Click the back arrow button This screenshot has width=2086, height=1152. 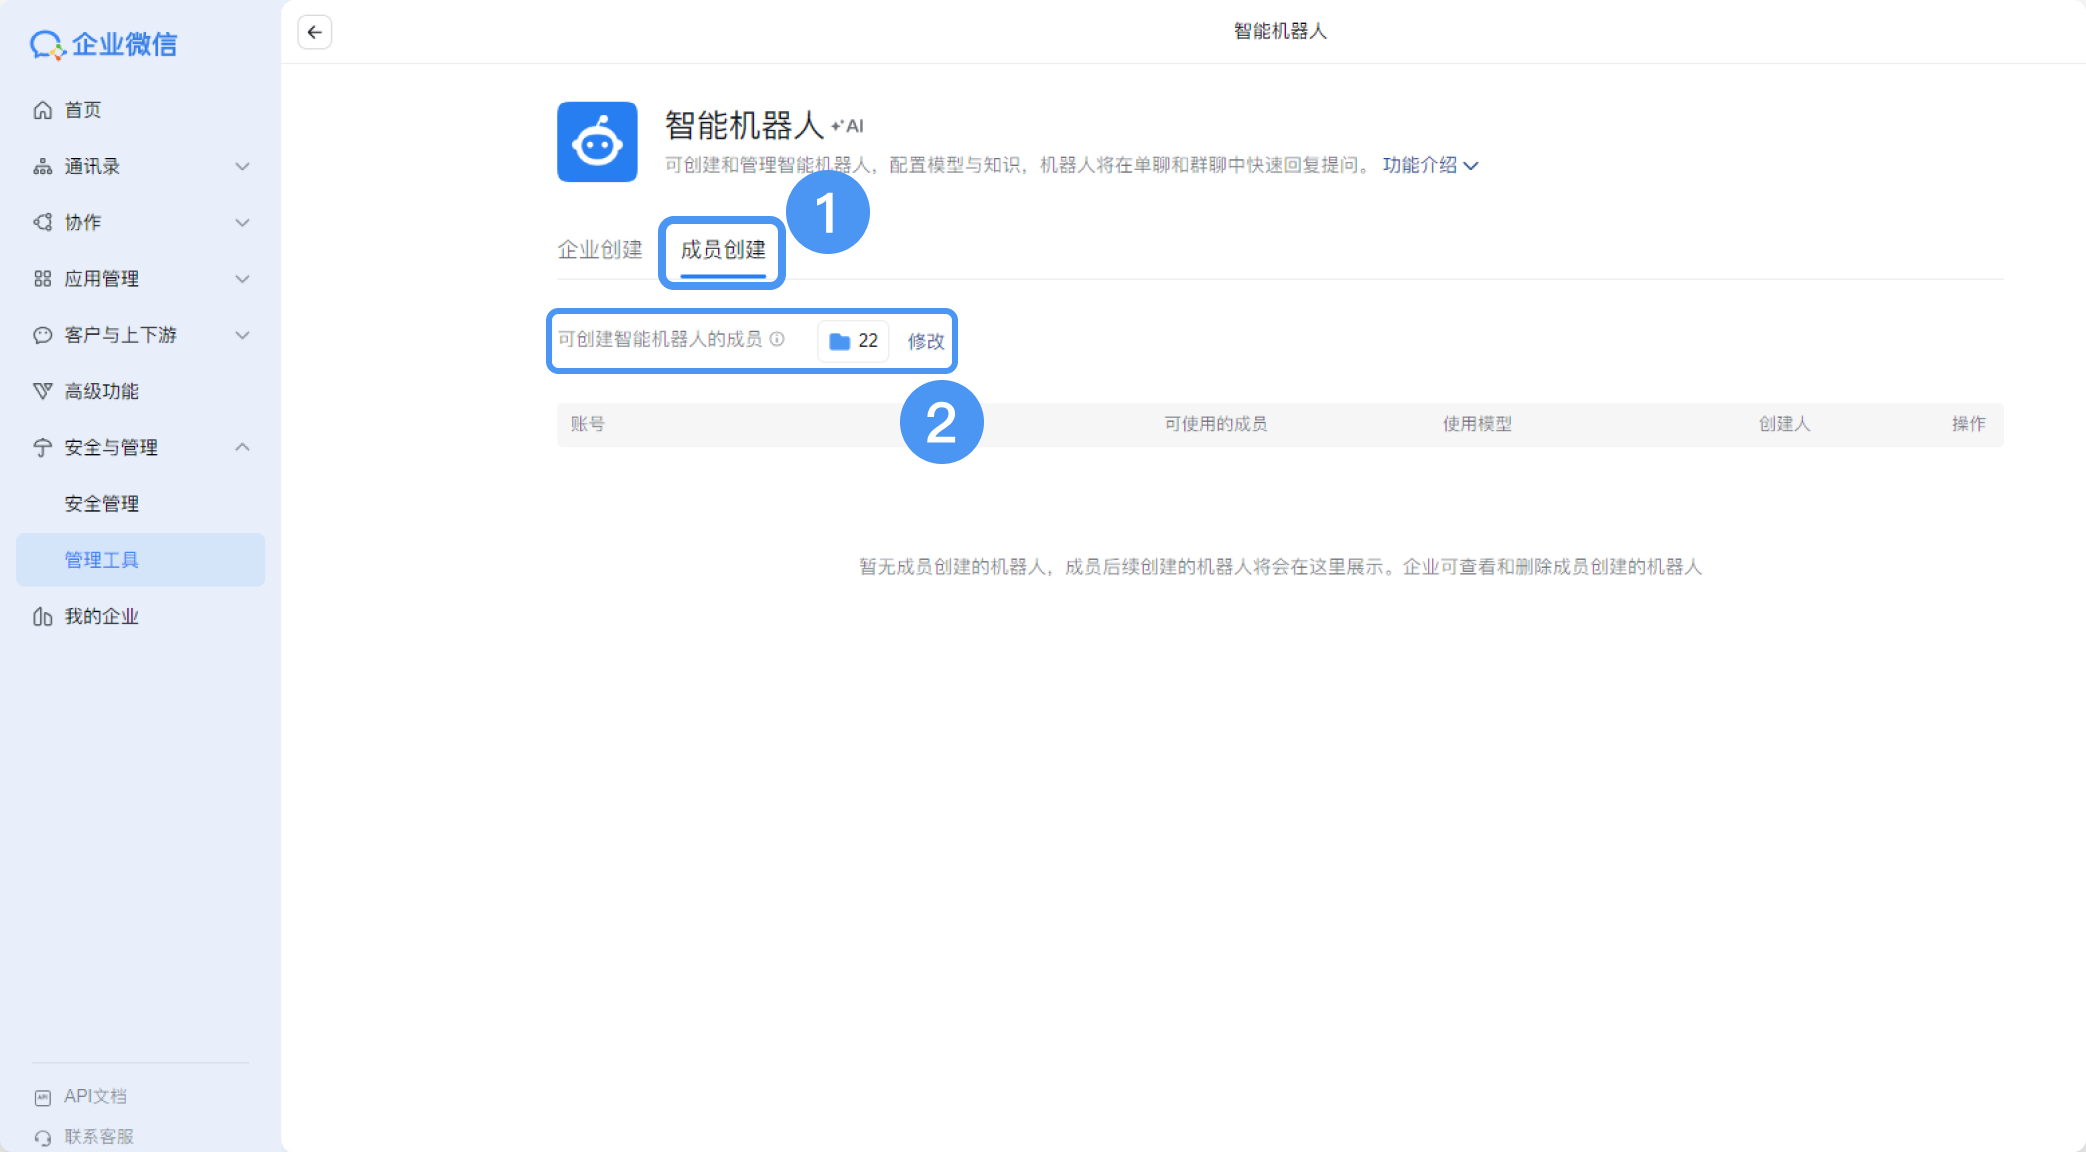pos(314,32)
